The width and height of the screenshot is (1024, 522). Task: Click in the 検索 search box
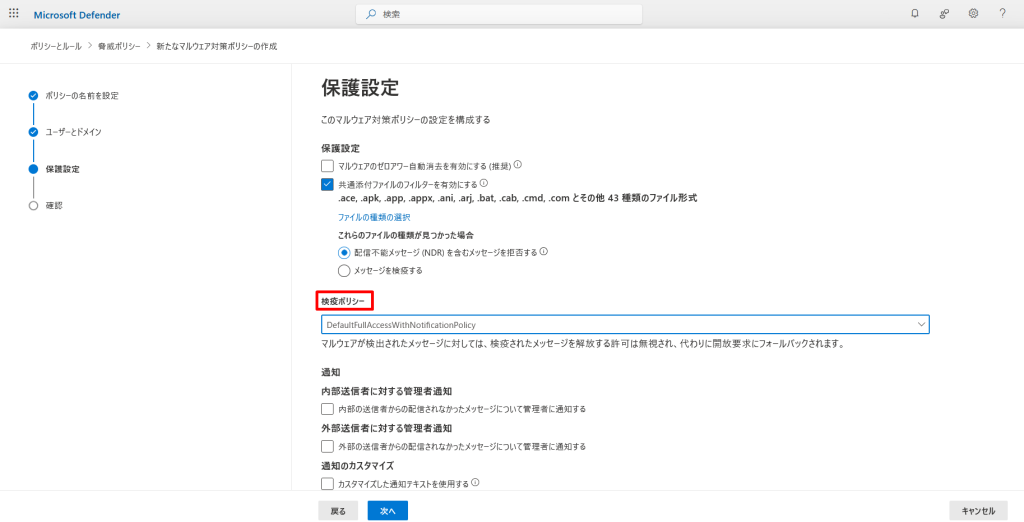pyautogui.click(x=499, y=14)
